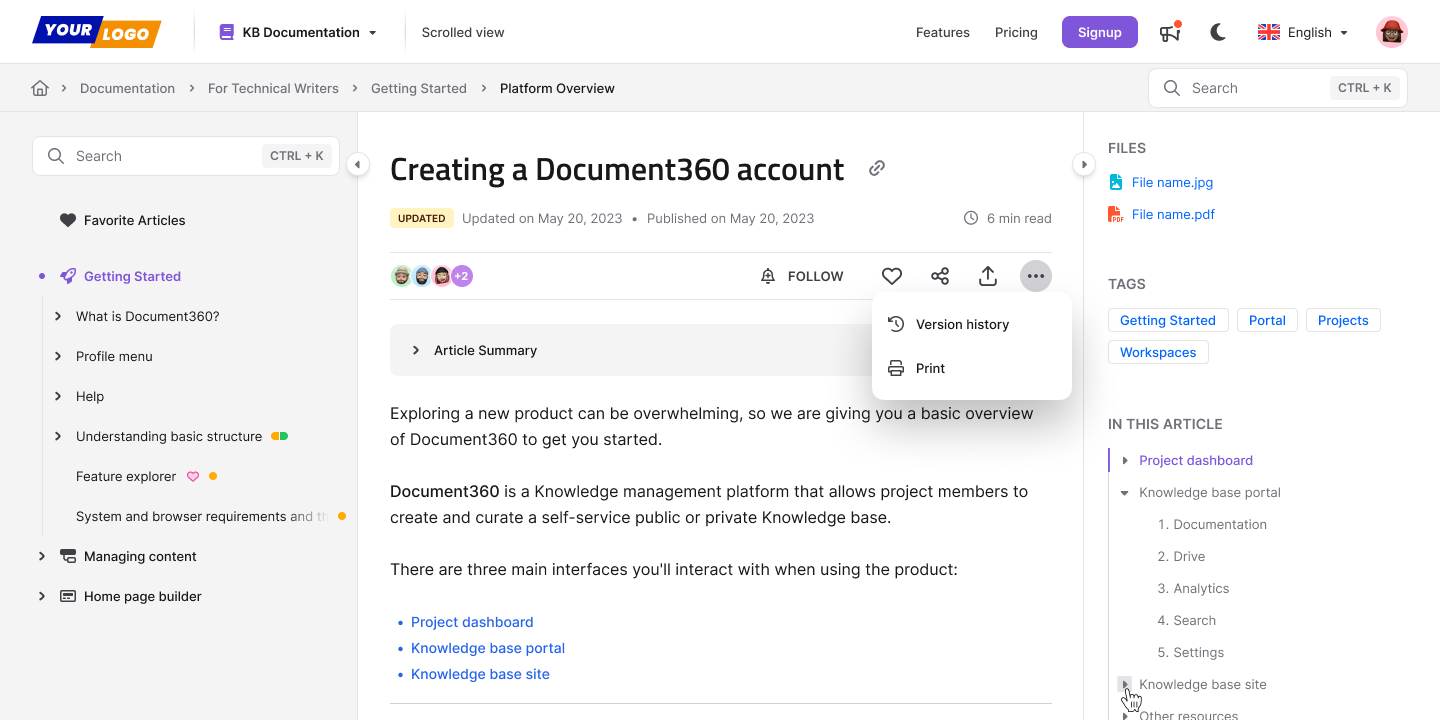Open Documentation breadcrumb link
1440x720 pixels.
[x=127, y=88]
